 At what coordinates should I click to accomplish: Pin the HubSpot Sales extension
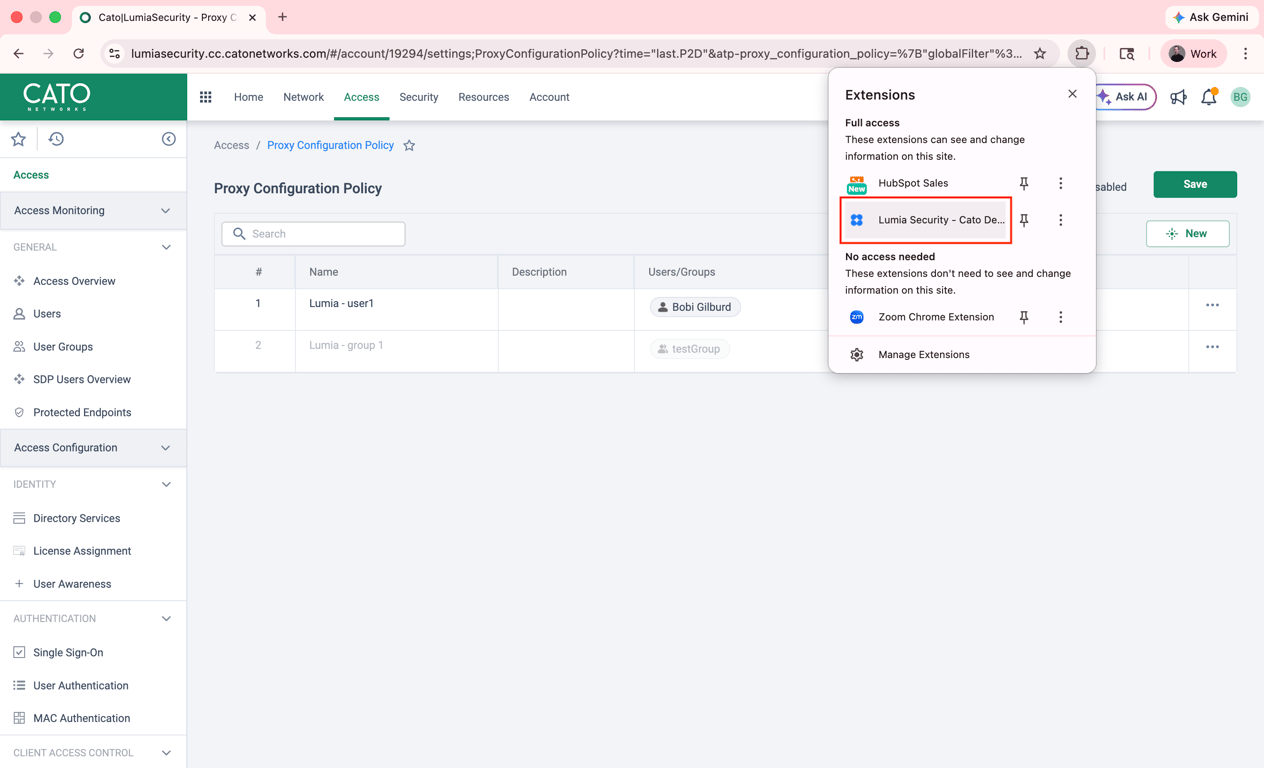click(x=1024, y=183)
